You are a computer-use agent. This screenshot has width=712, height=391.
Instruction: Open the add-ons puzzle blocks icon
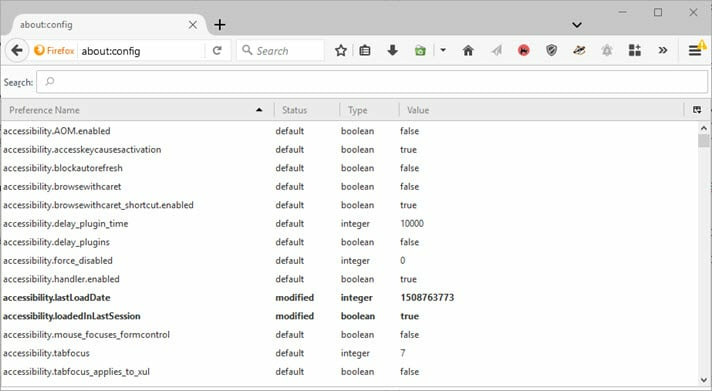pos(635,50)
